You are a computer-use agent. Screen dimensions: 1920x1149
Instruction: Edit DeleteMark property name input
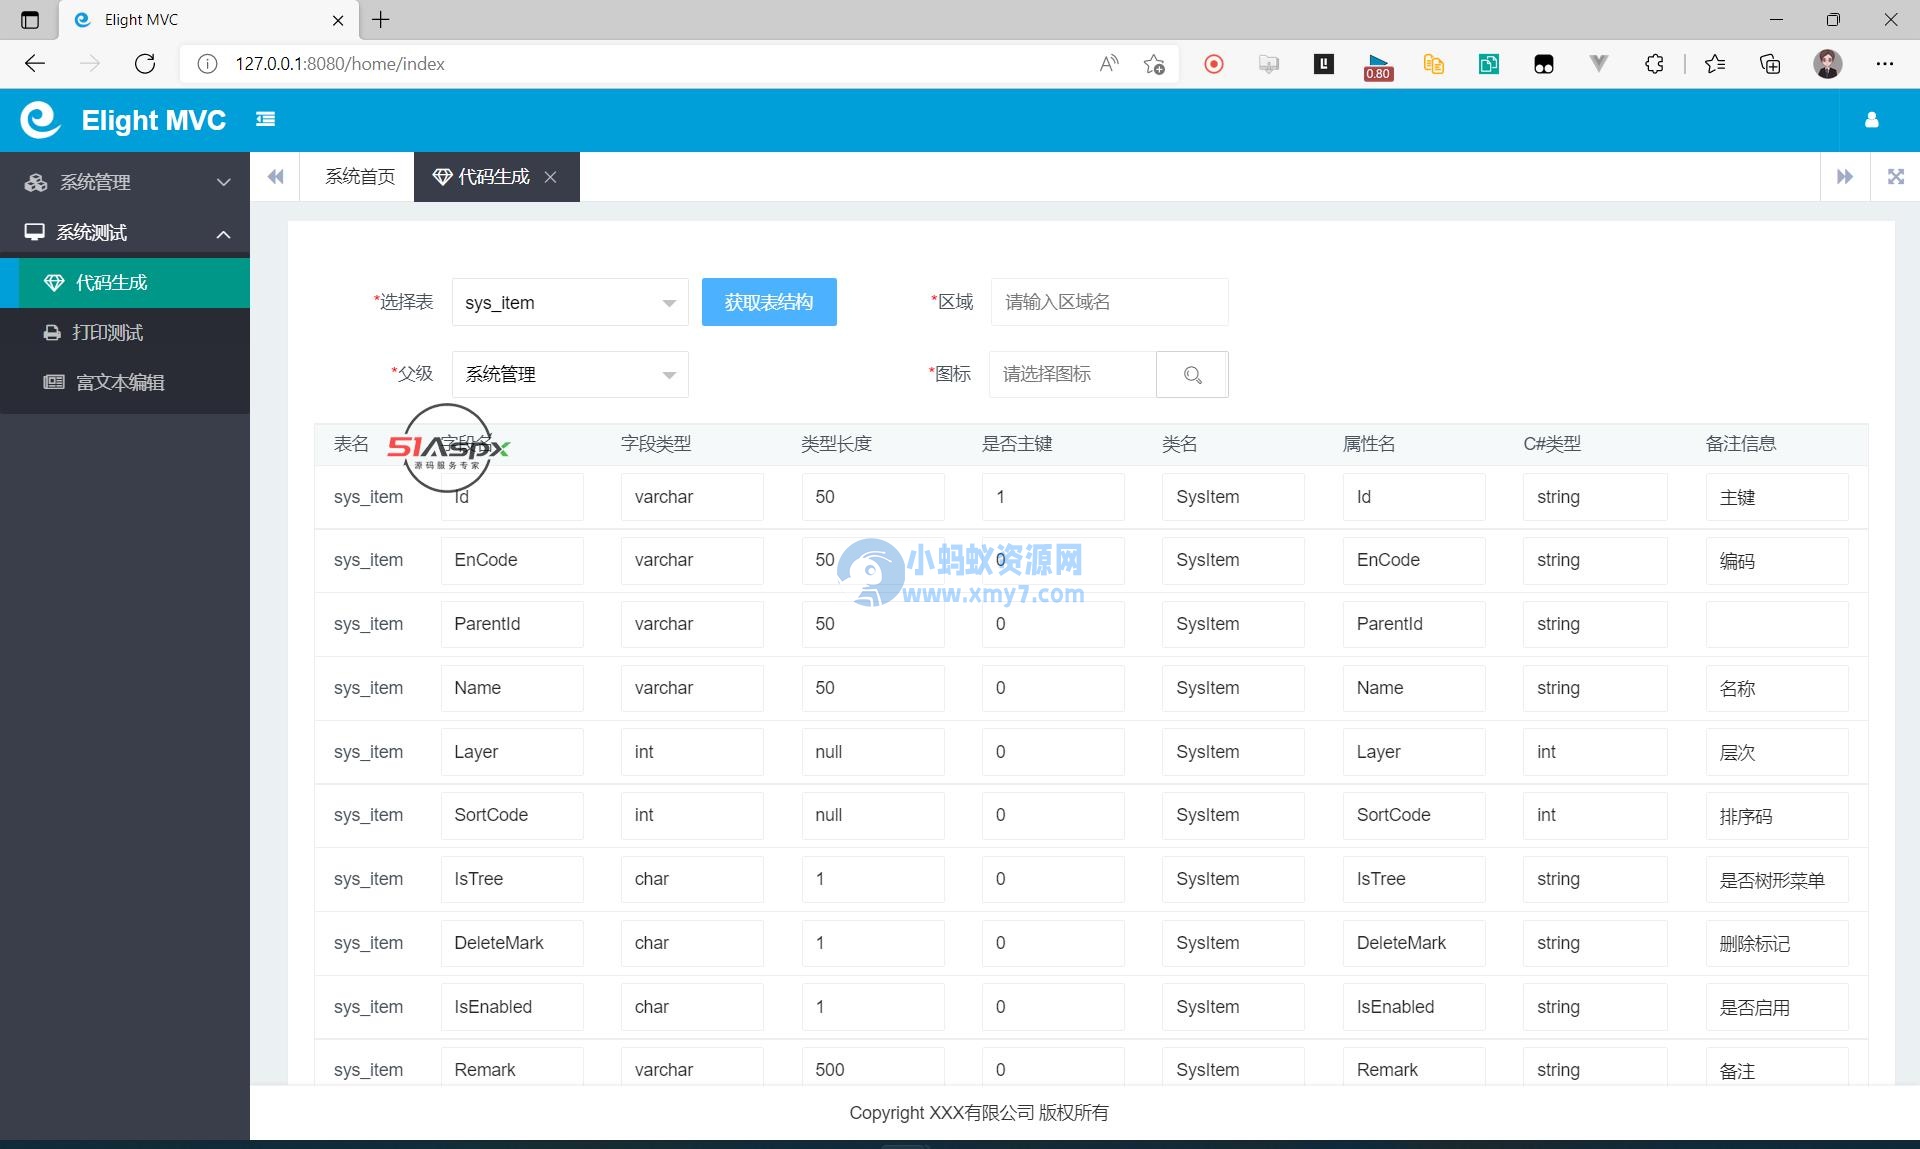pos(1414,943)
